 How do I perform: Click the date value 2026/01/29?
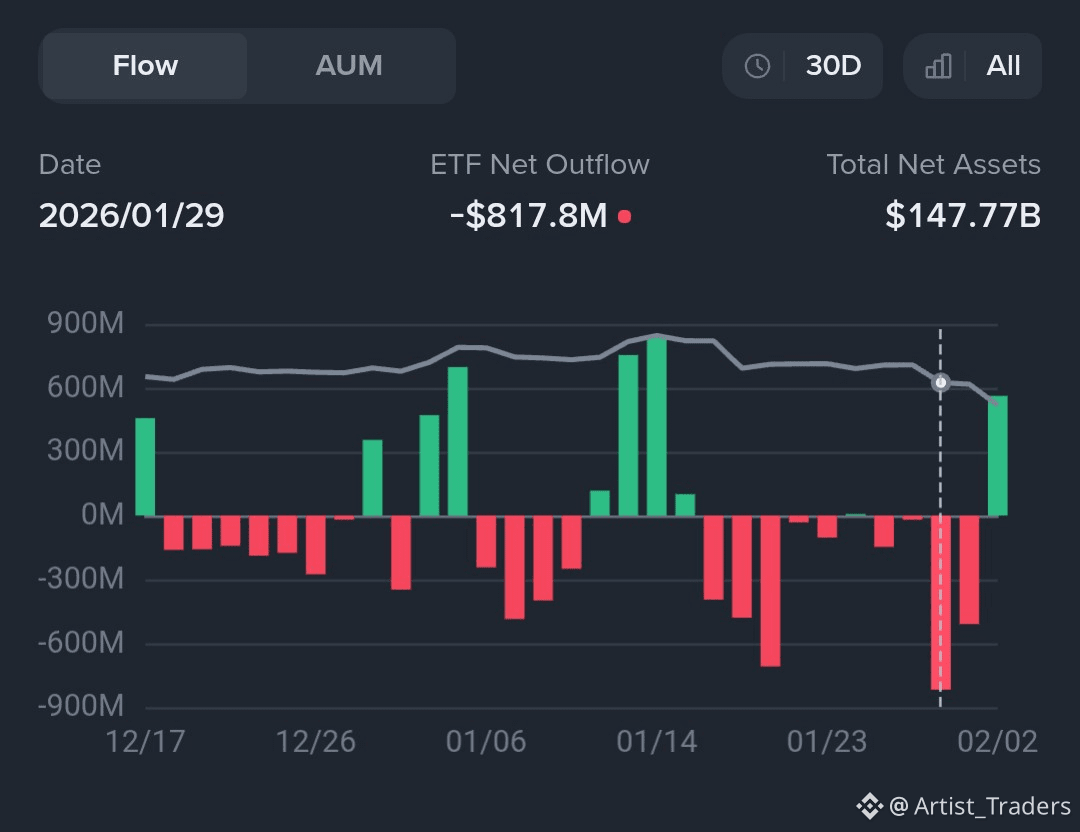(x=131, y=215)
